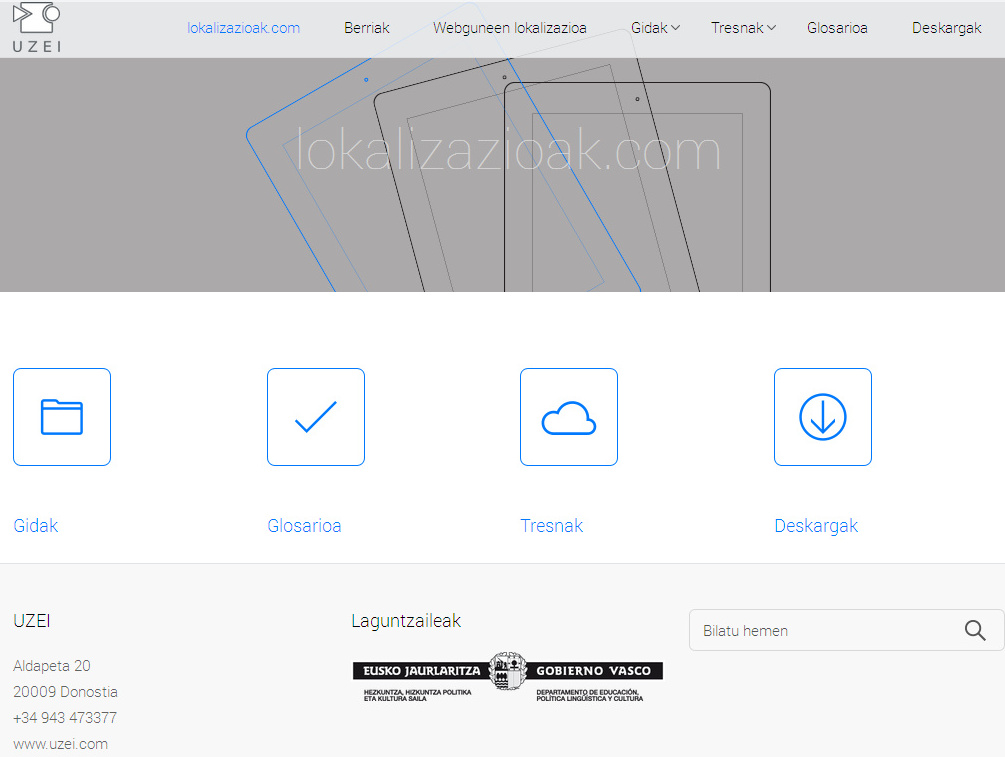This screenshot has height=757, width=1005.
Task: Click the Tresnak link under the cloud icon
Action: coord(551,525)
